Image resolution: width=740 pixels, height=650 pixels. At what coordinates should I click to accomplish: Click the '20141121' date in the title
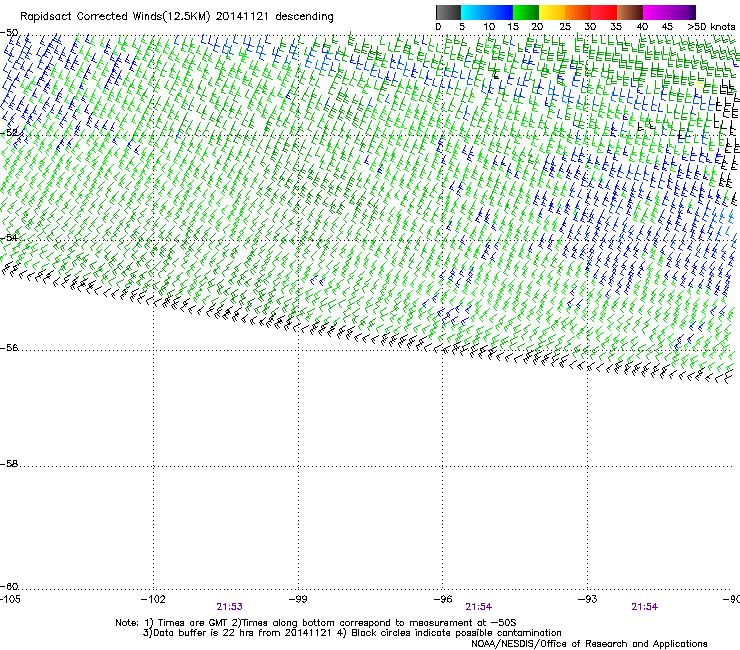[242, 17]
